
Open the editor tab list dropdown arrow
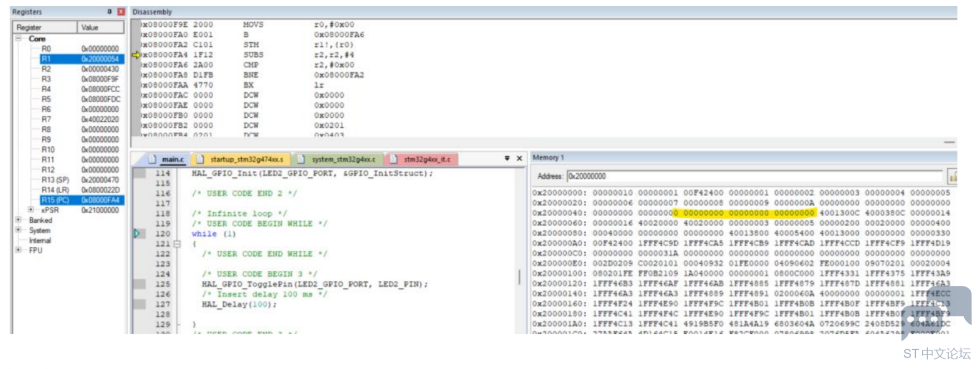507,159
